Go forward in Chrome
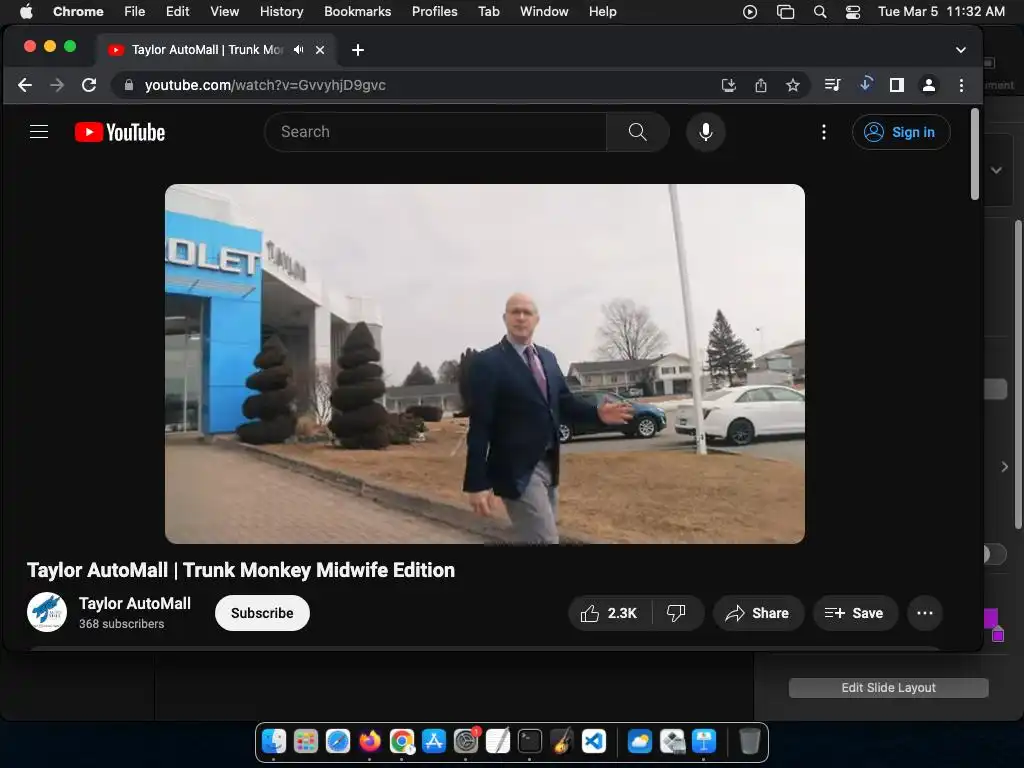Viewport: 1024px width, 768px height. click(x=57, y=85)
